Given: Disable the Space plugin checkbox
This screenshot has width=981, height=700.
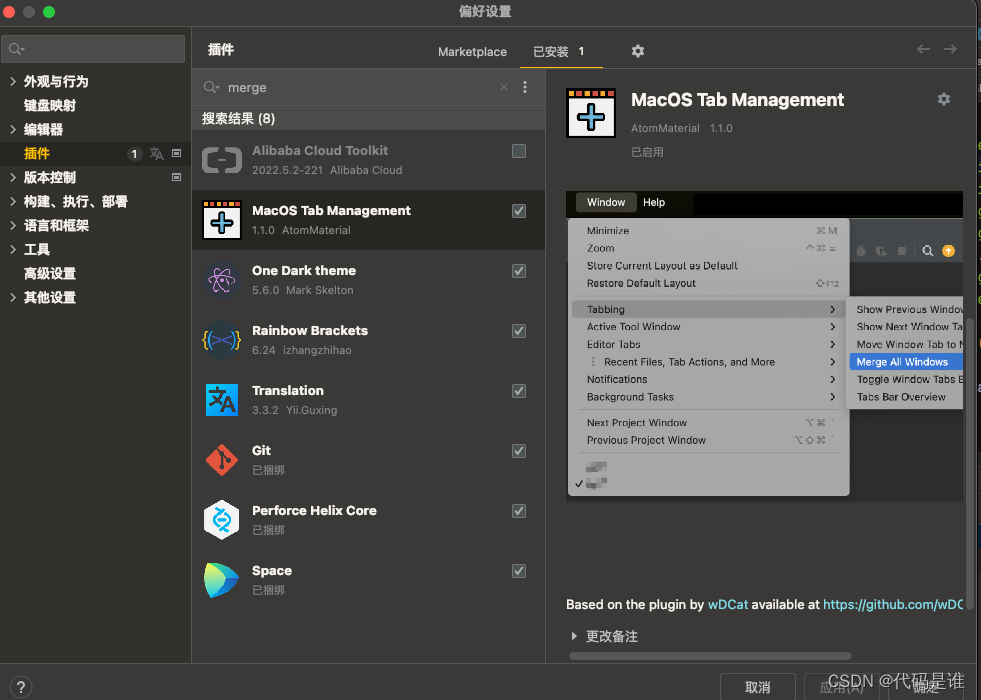Looking at the screenshot, I should [x=519, y=571].
